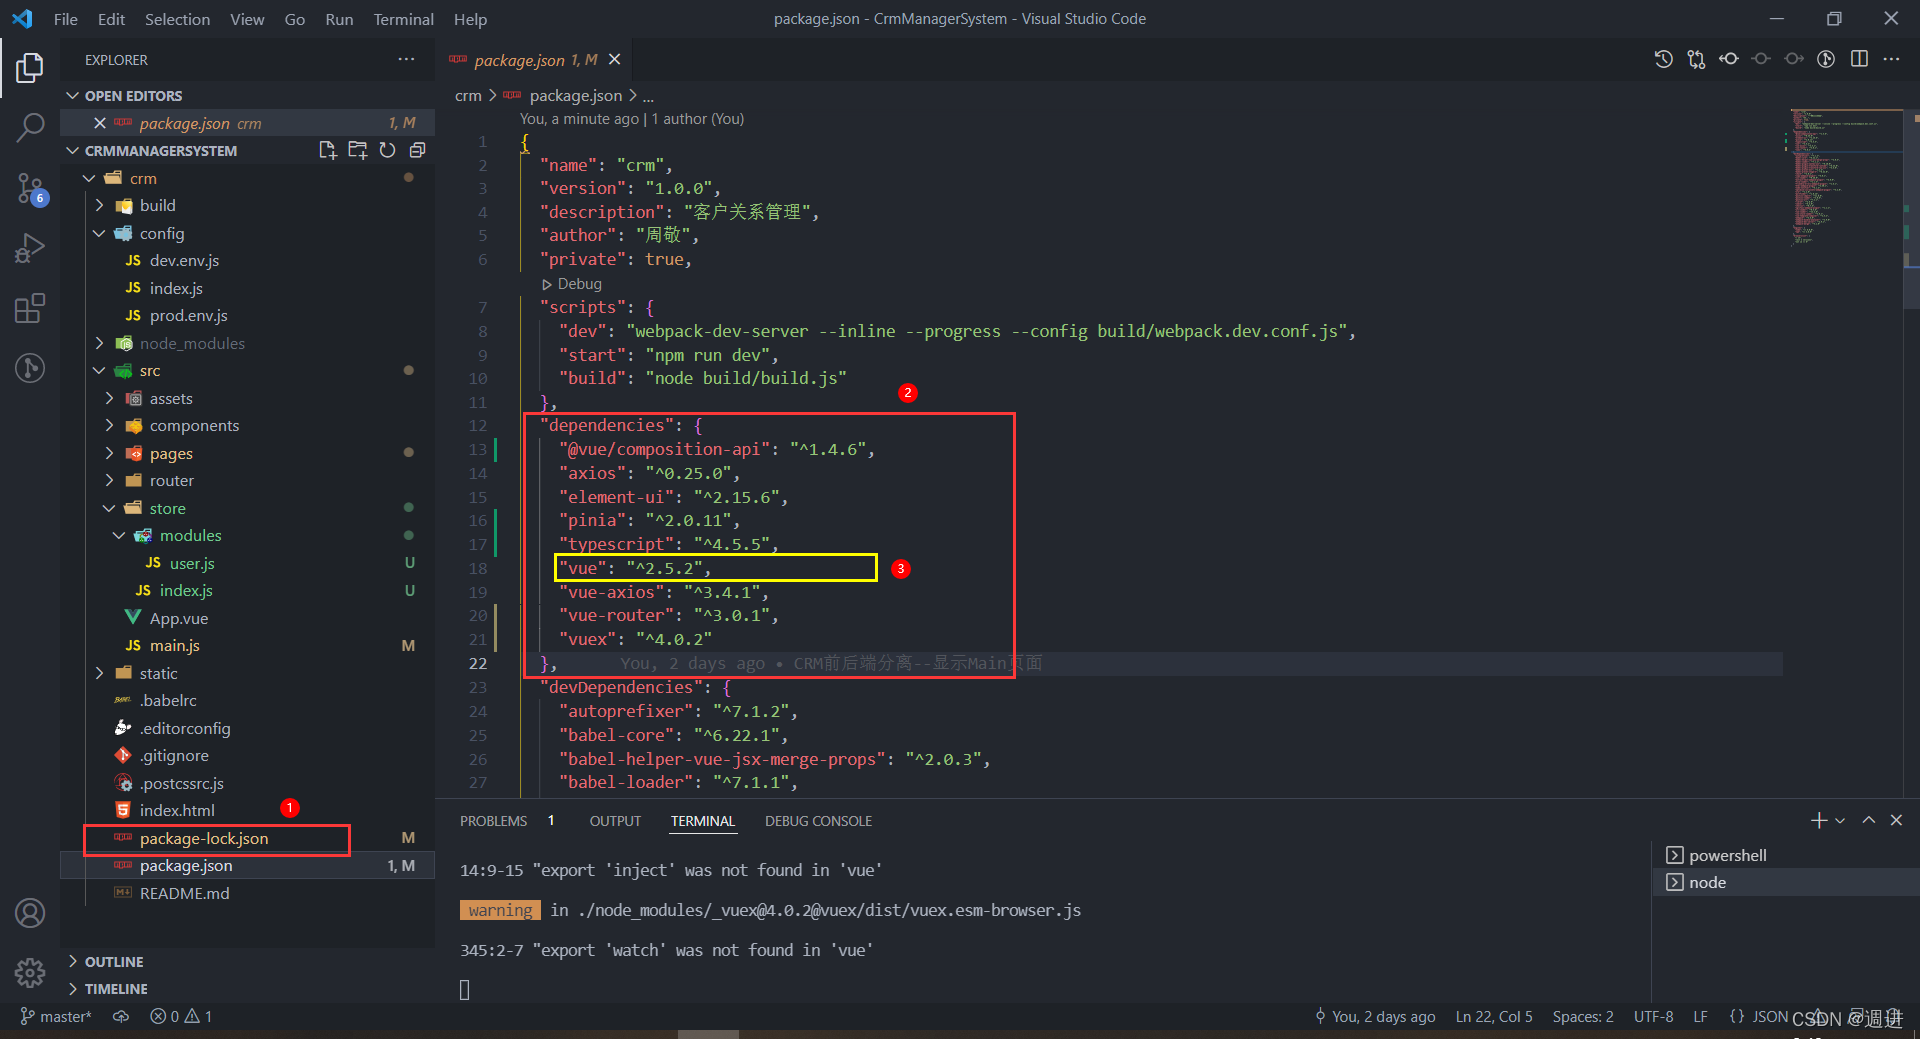Click the master branch in status bar

pyautogui.click(x=56, y=1016)
